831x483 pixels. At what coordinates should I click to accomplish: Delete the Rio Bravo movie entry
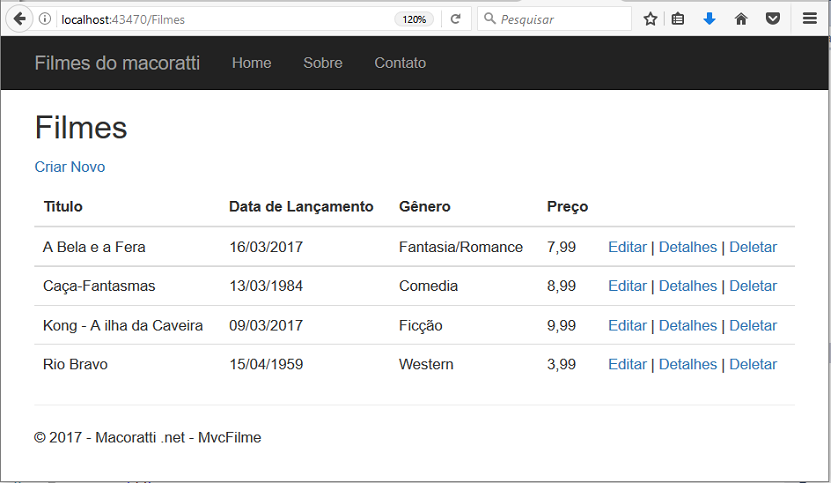point(753,364)
